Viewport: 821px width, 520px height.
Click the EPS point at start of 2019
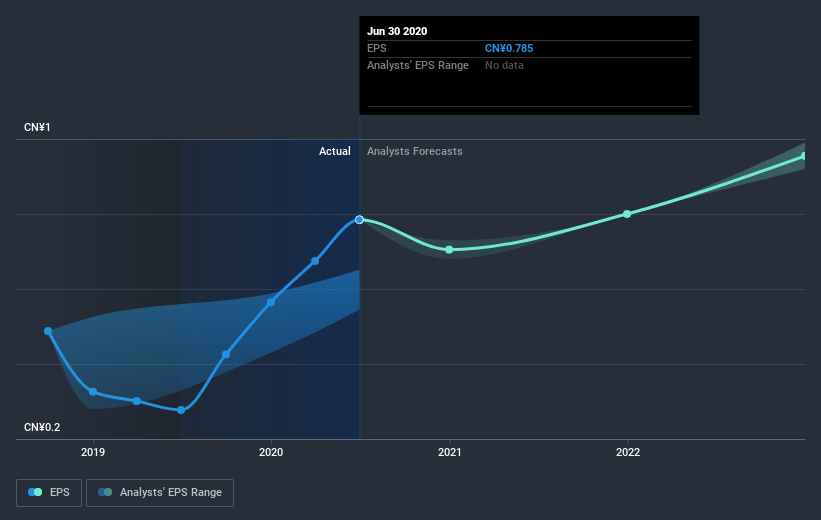93,392
